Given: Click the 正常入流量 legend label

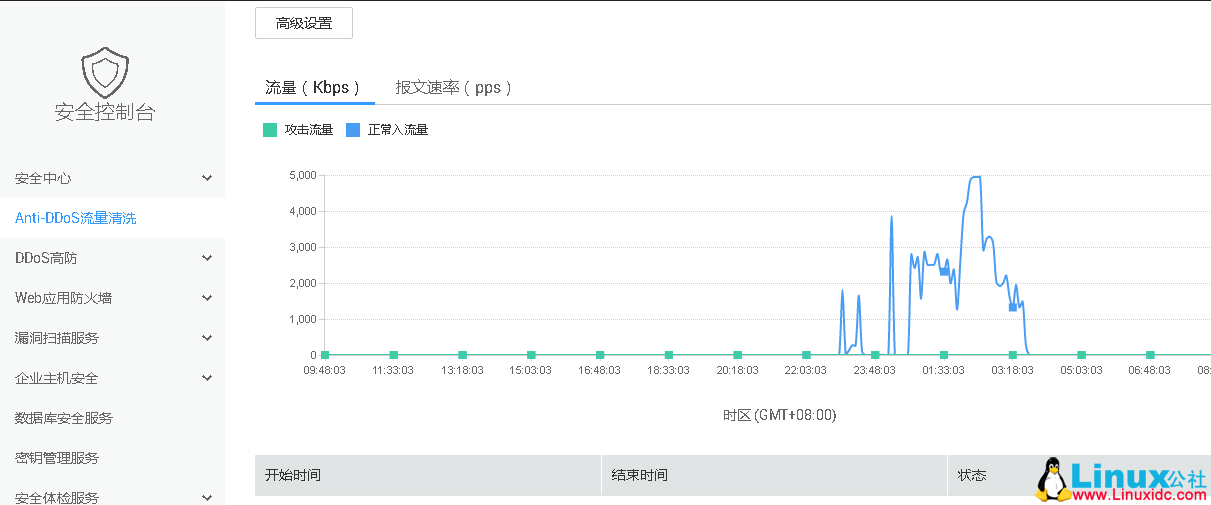Looking at the screenshot, I should (x=398, y=130).
